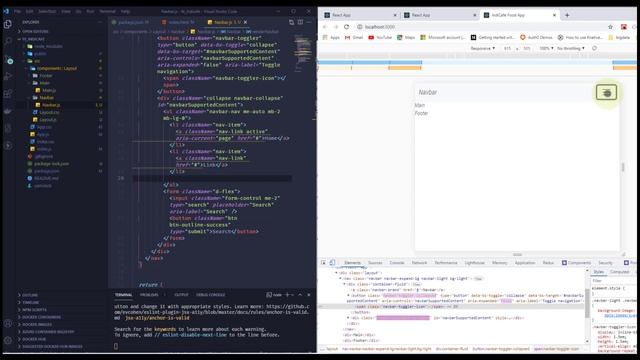
Task: Switch to the Navbar.js editor tab
Action: click(x=227, y=22)
